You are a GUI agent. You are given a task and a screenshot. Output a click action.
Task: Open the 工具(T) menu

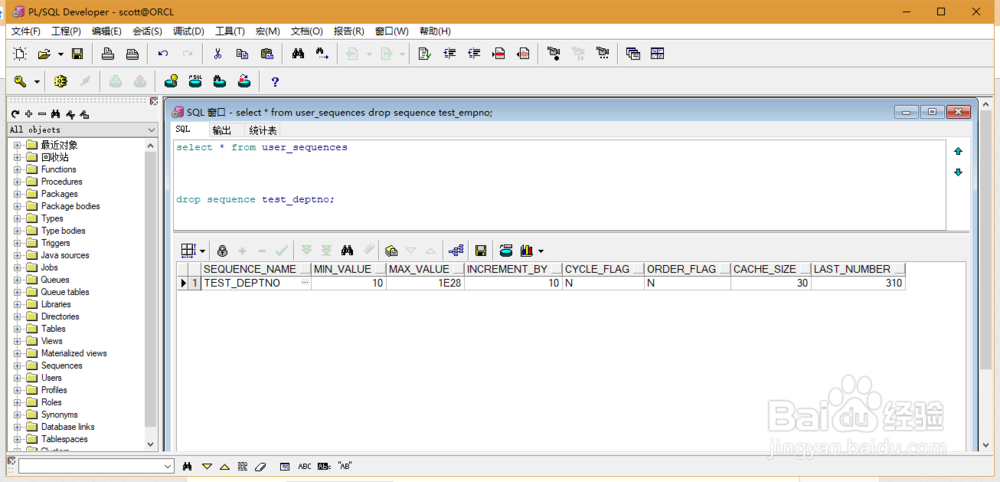tap(230, 31)
